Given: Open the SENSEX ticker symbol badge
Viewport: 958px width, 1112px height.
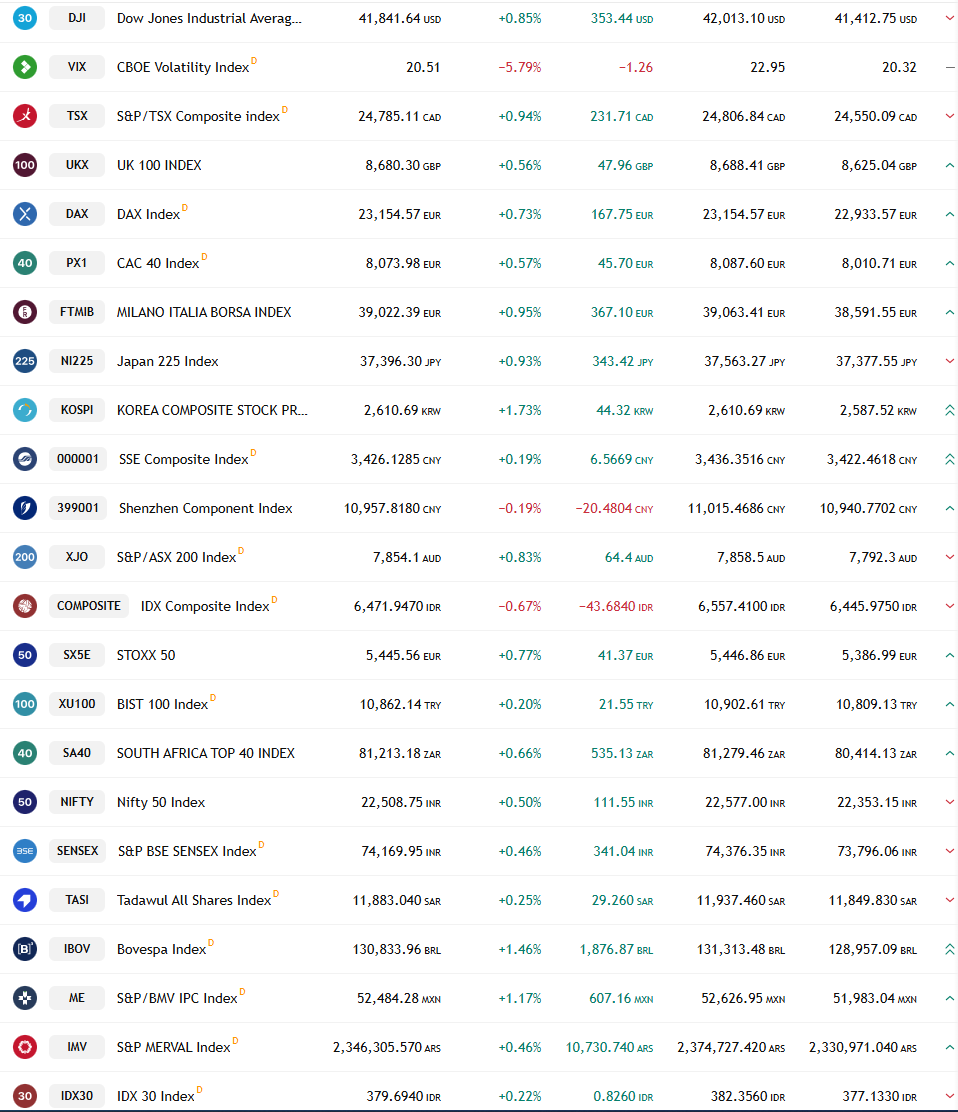Looking at the screenshot, I should (77, 851).
